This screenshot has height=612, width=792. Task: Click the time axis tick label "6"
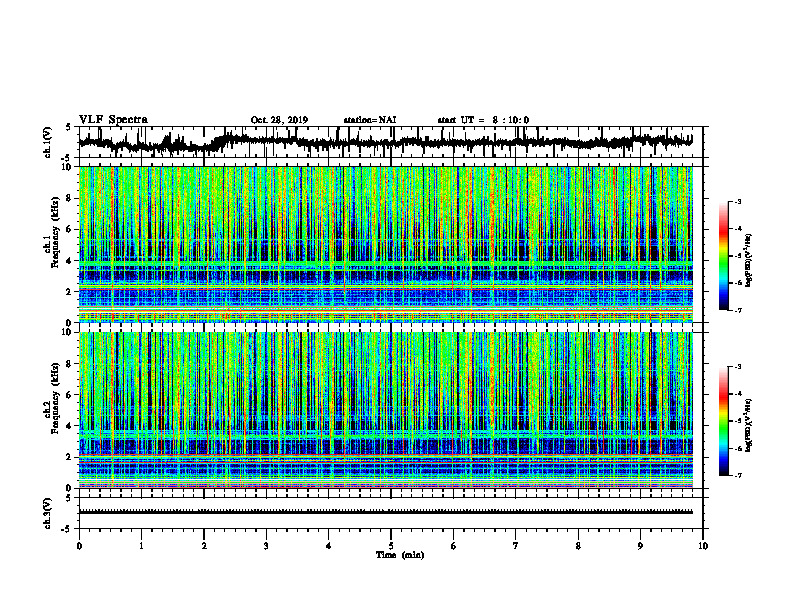pos(454,546)
